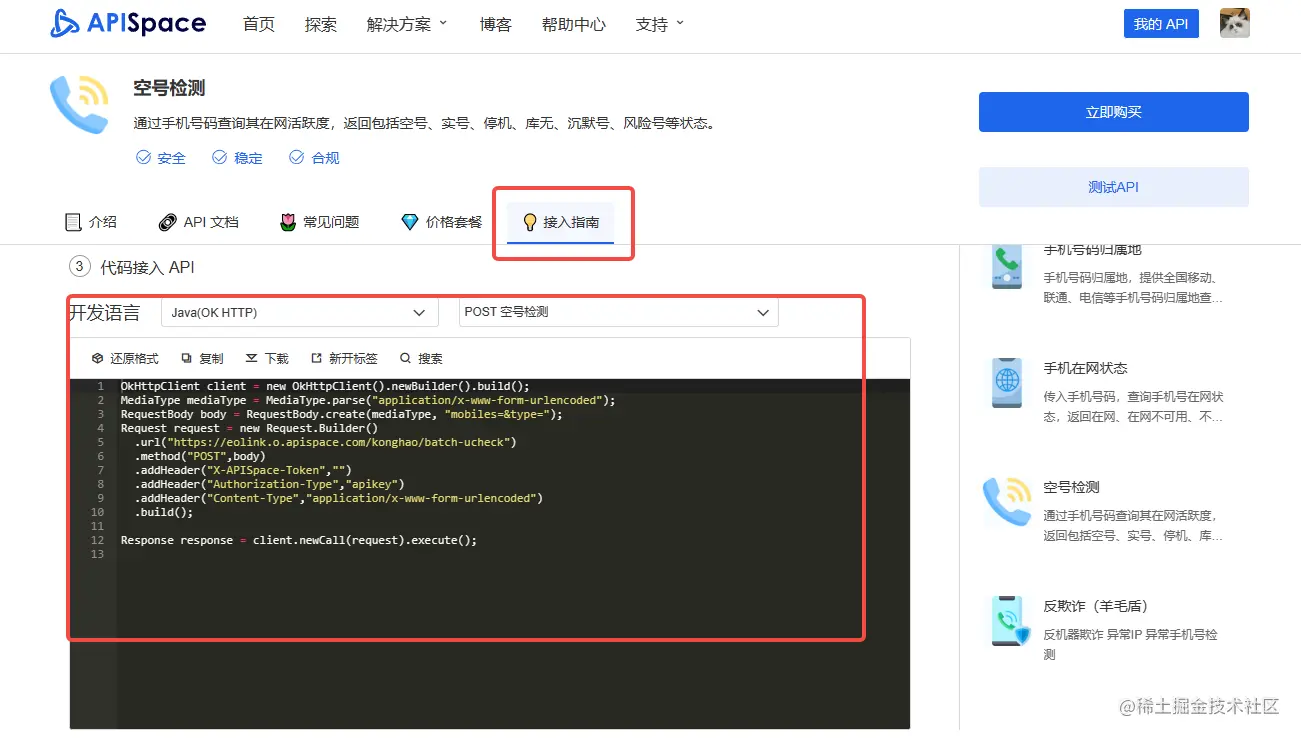1301x738 pixels.
Task: Click the .method("POST",body) code line
Action: pyautogui.click(x=200, y=455)
